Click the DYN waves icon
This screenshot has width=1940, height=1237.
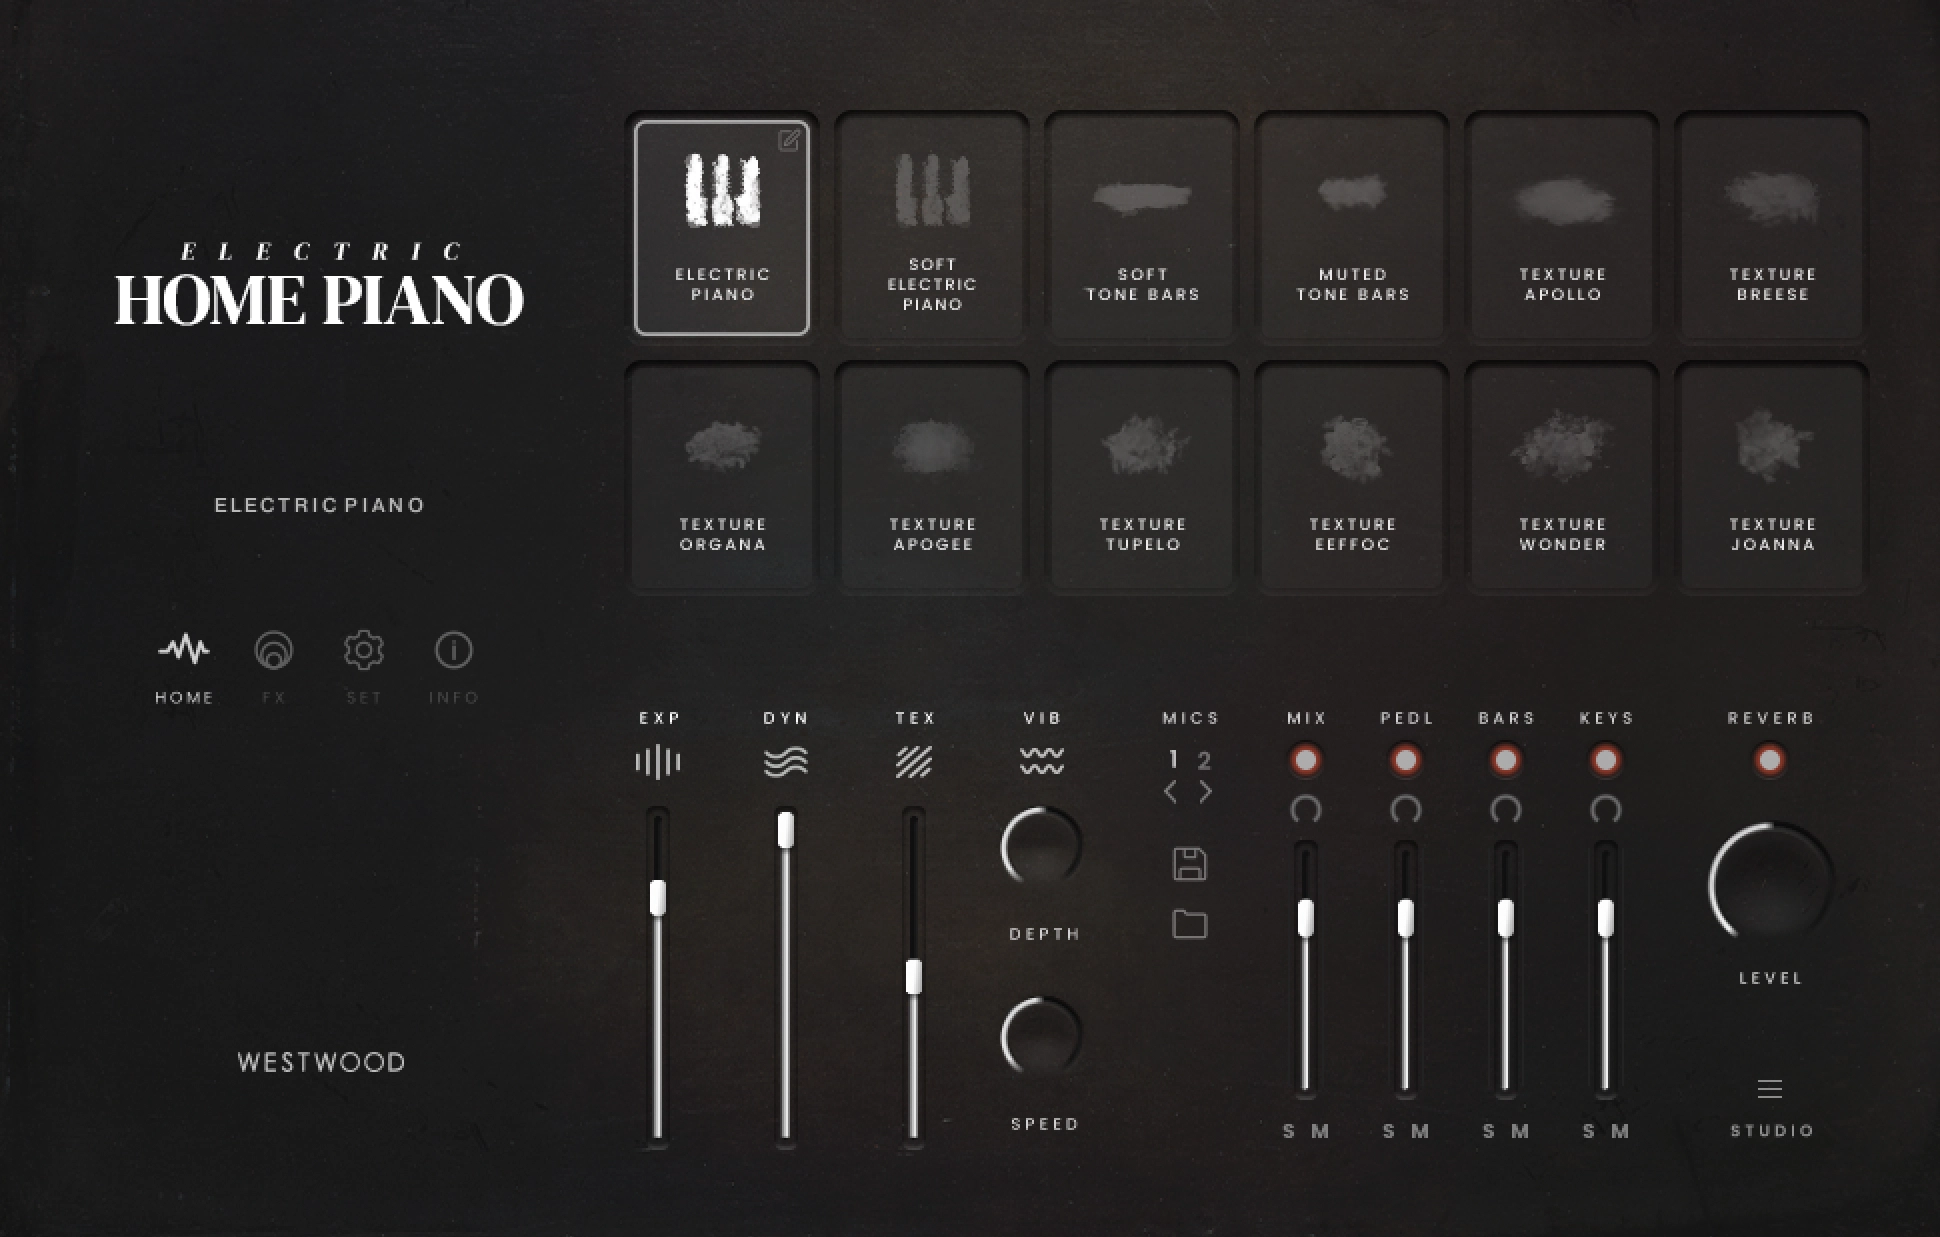(x=786, y=763)
